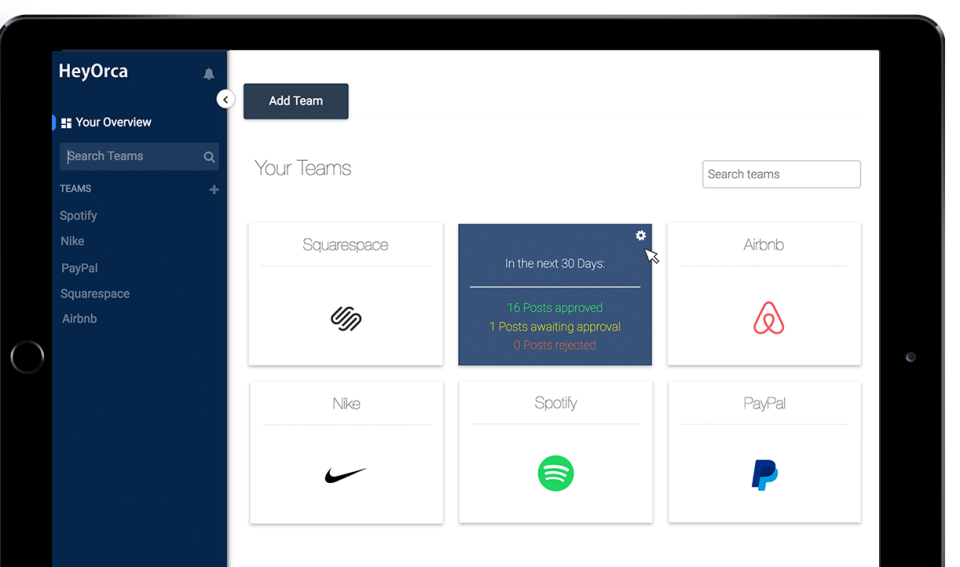Open the Squarespace team card logo
Screen dimensions: 960x567
(346, 318)
